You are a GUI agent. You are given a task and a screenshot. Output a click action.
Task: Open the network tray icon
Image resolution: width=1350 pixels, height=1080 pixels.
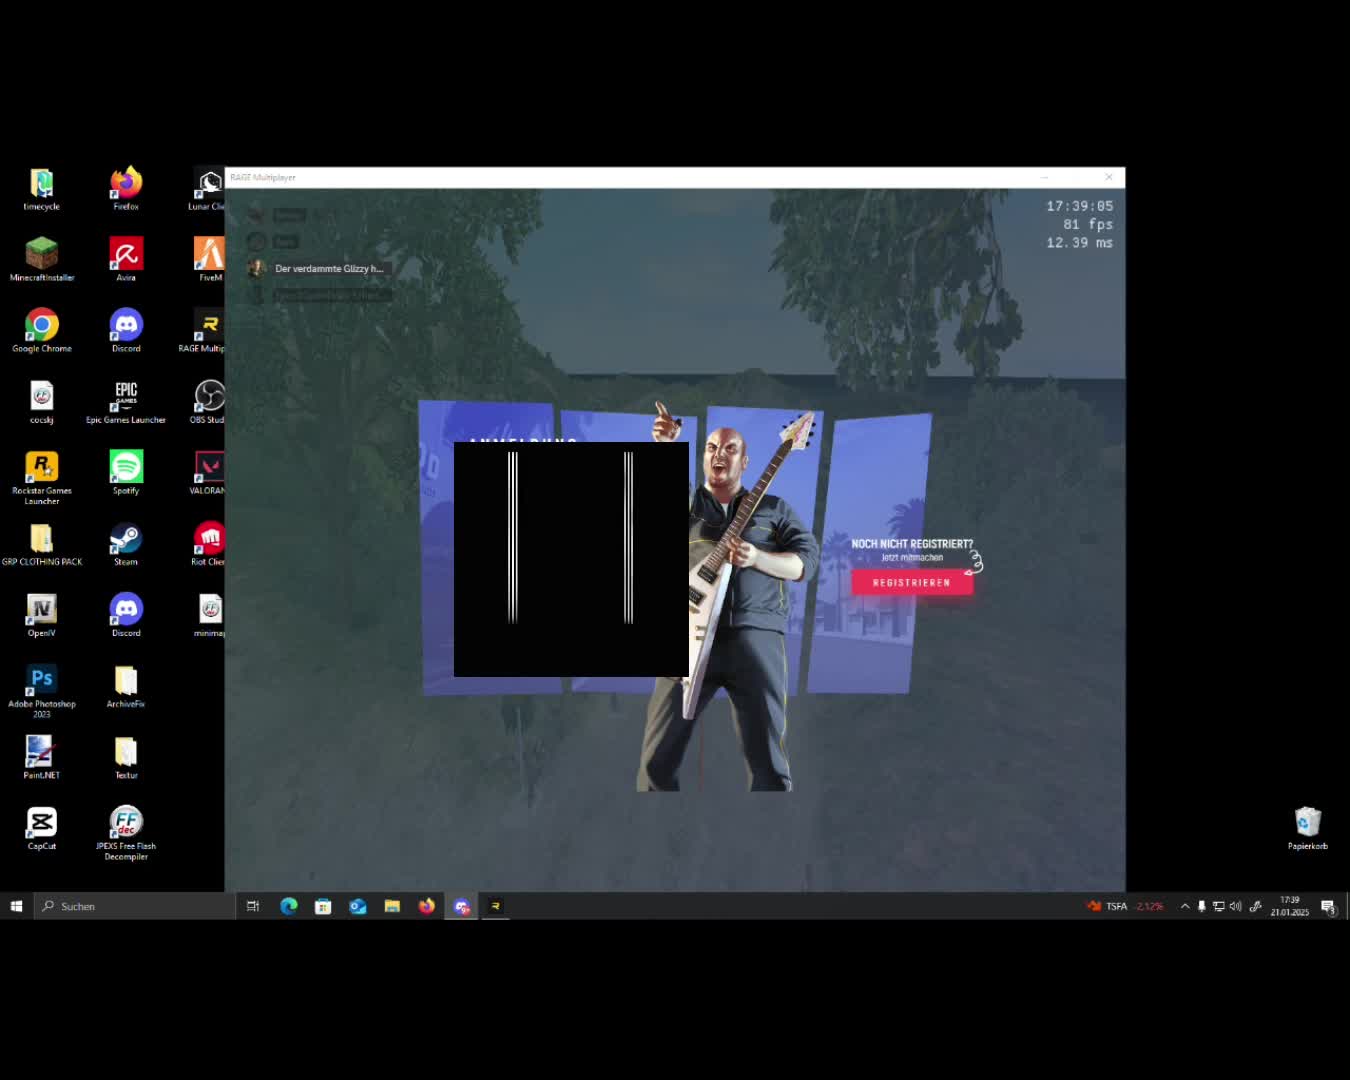[x=1218, y=906]
